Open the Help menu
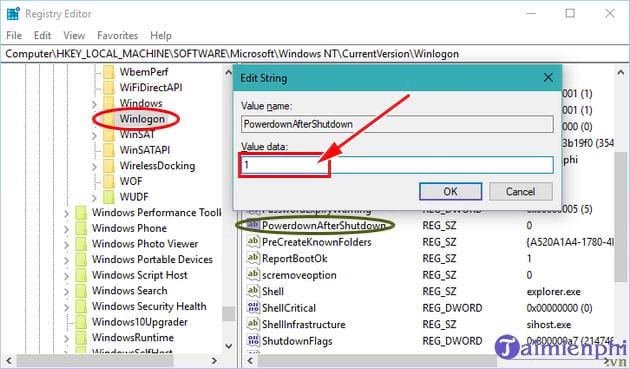Screen dimensions: 630x369 [161, 35]
